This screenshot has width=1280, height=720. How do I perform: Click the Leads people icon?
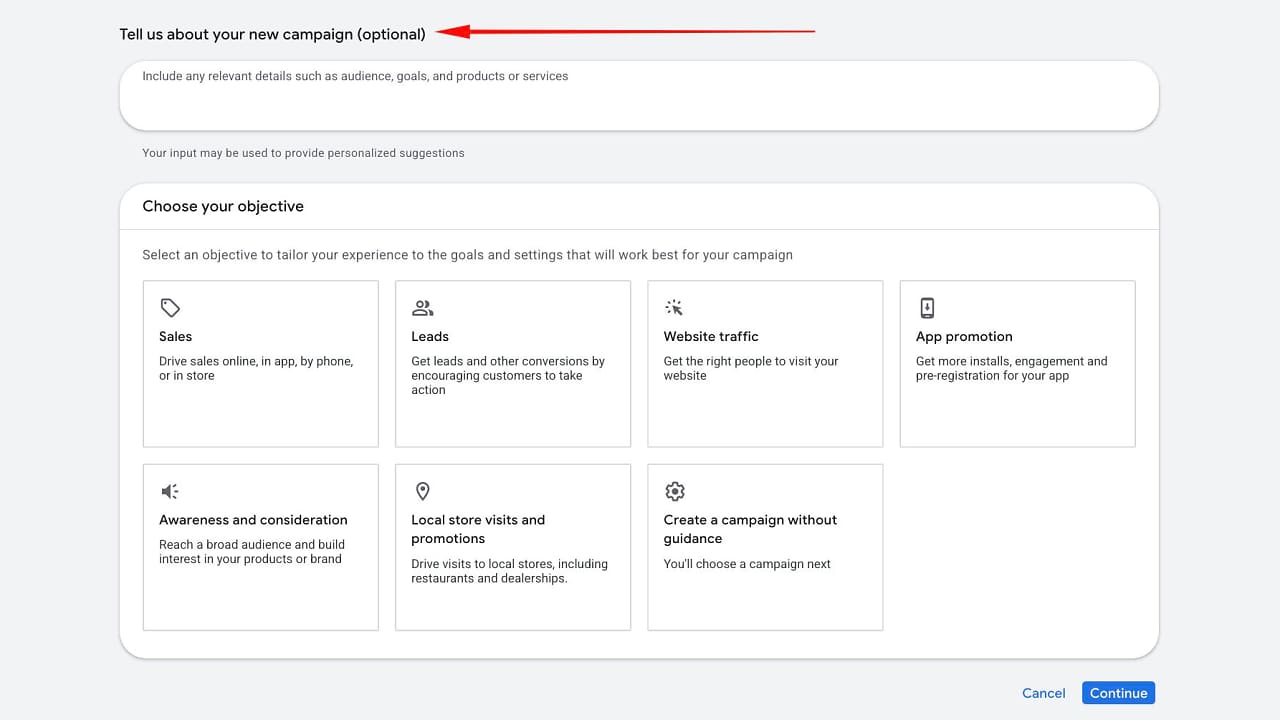(423, 308)
